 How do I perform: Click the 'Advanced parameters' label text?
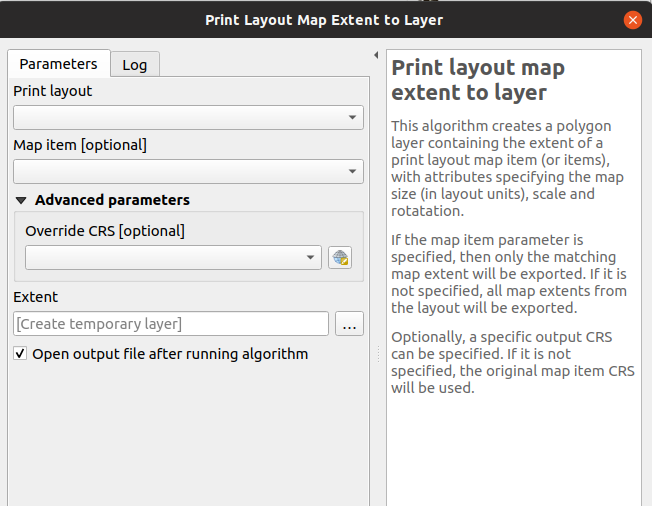(112, 200)
